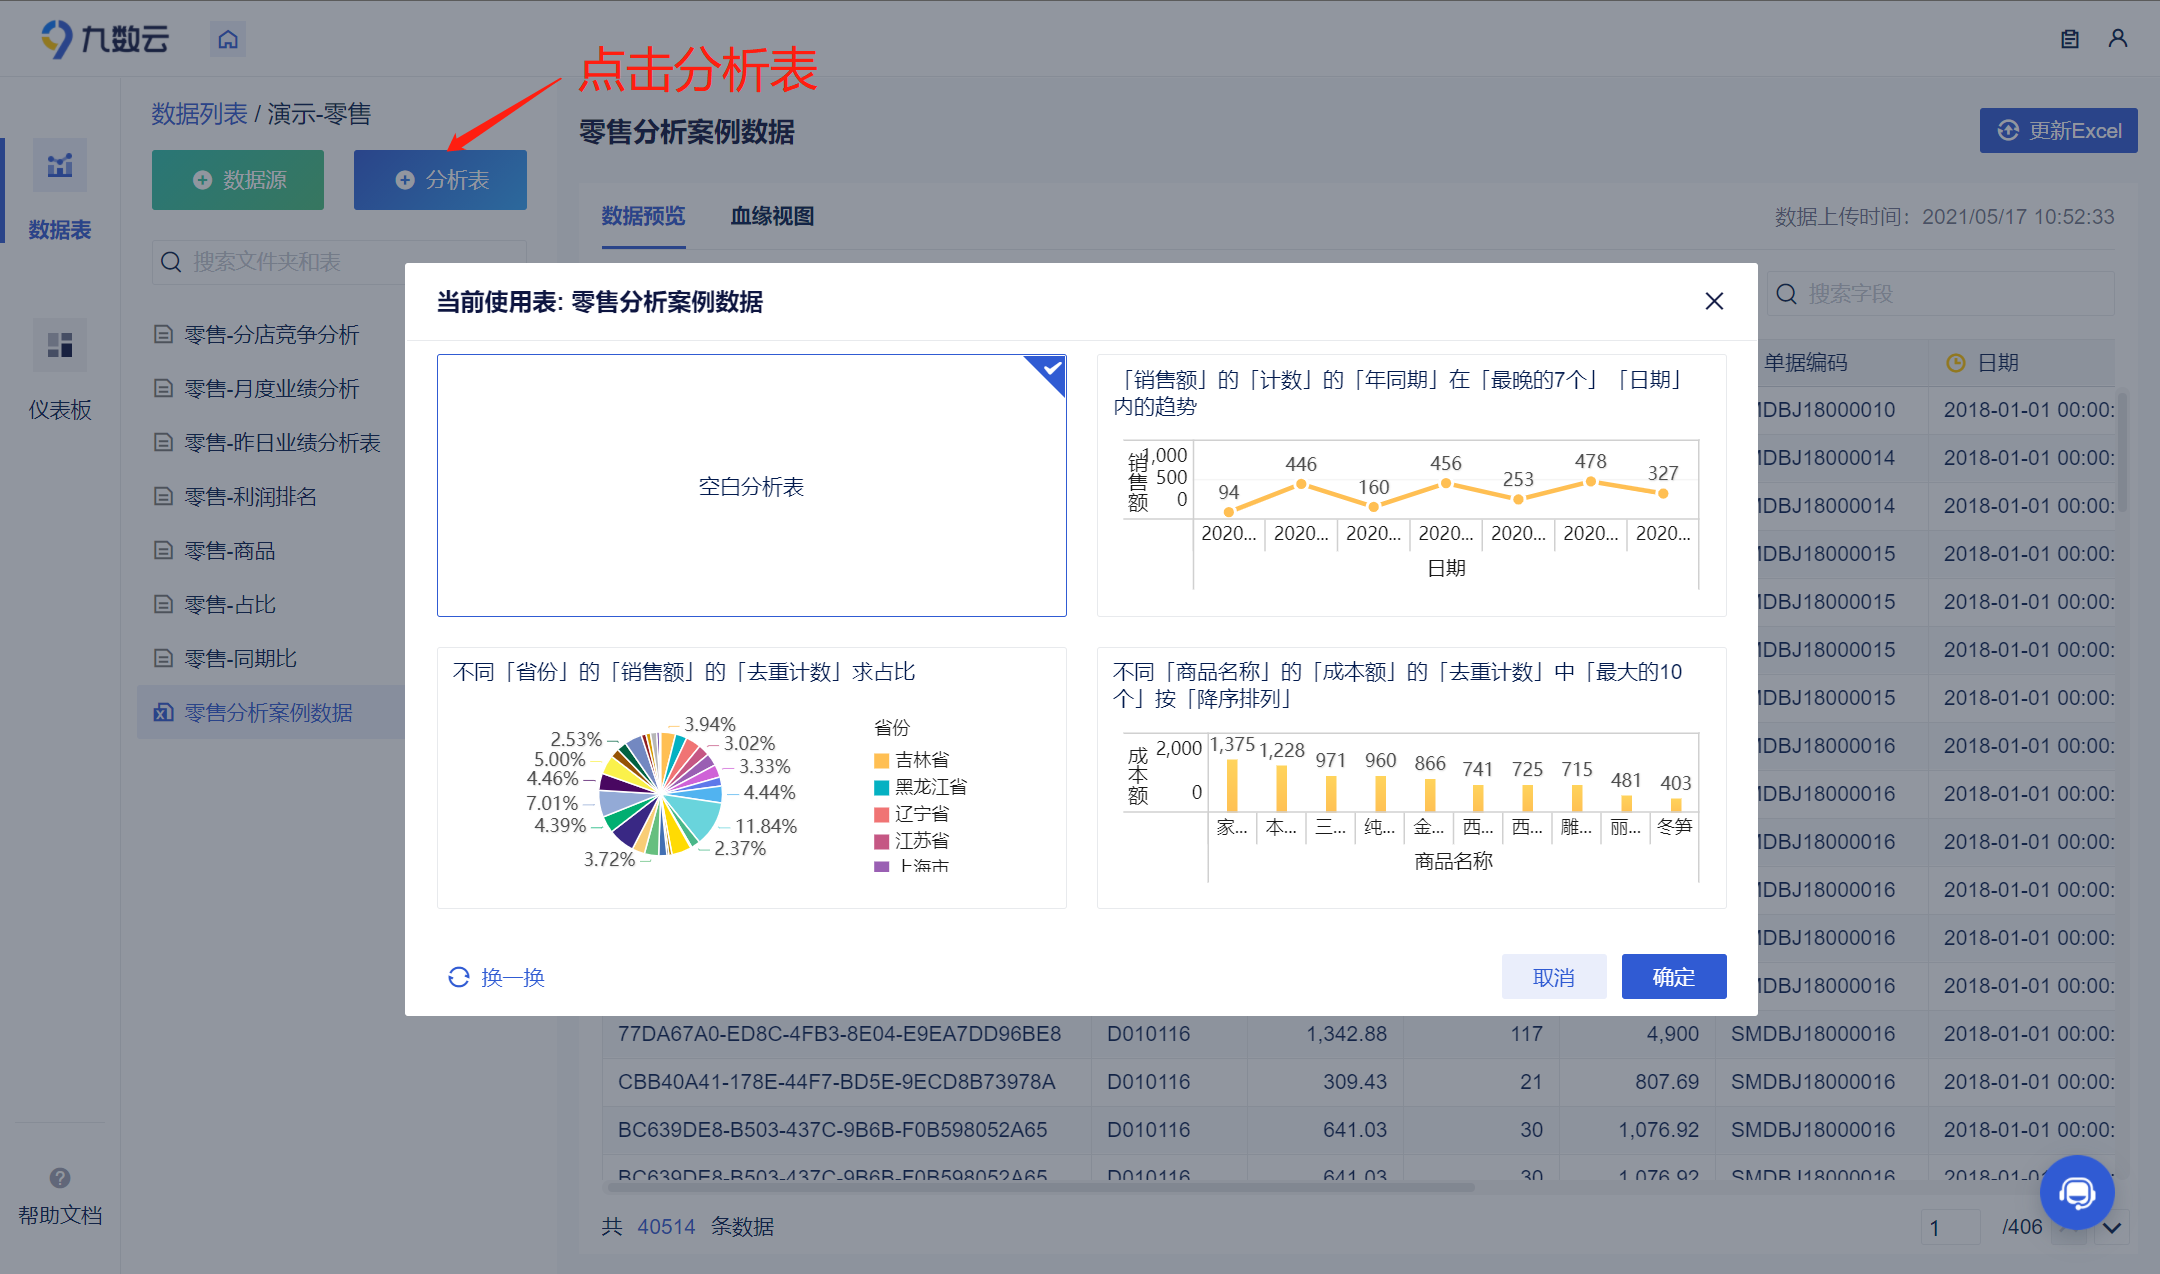The width and height of the screenshot is (2160, 1274).
Task: Open the customer service chat icon
Action: pos(2077,1192)
